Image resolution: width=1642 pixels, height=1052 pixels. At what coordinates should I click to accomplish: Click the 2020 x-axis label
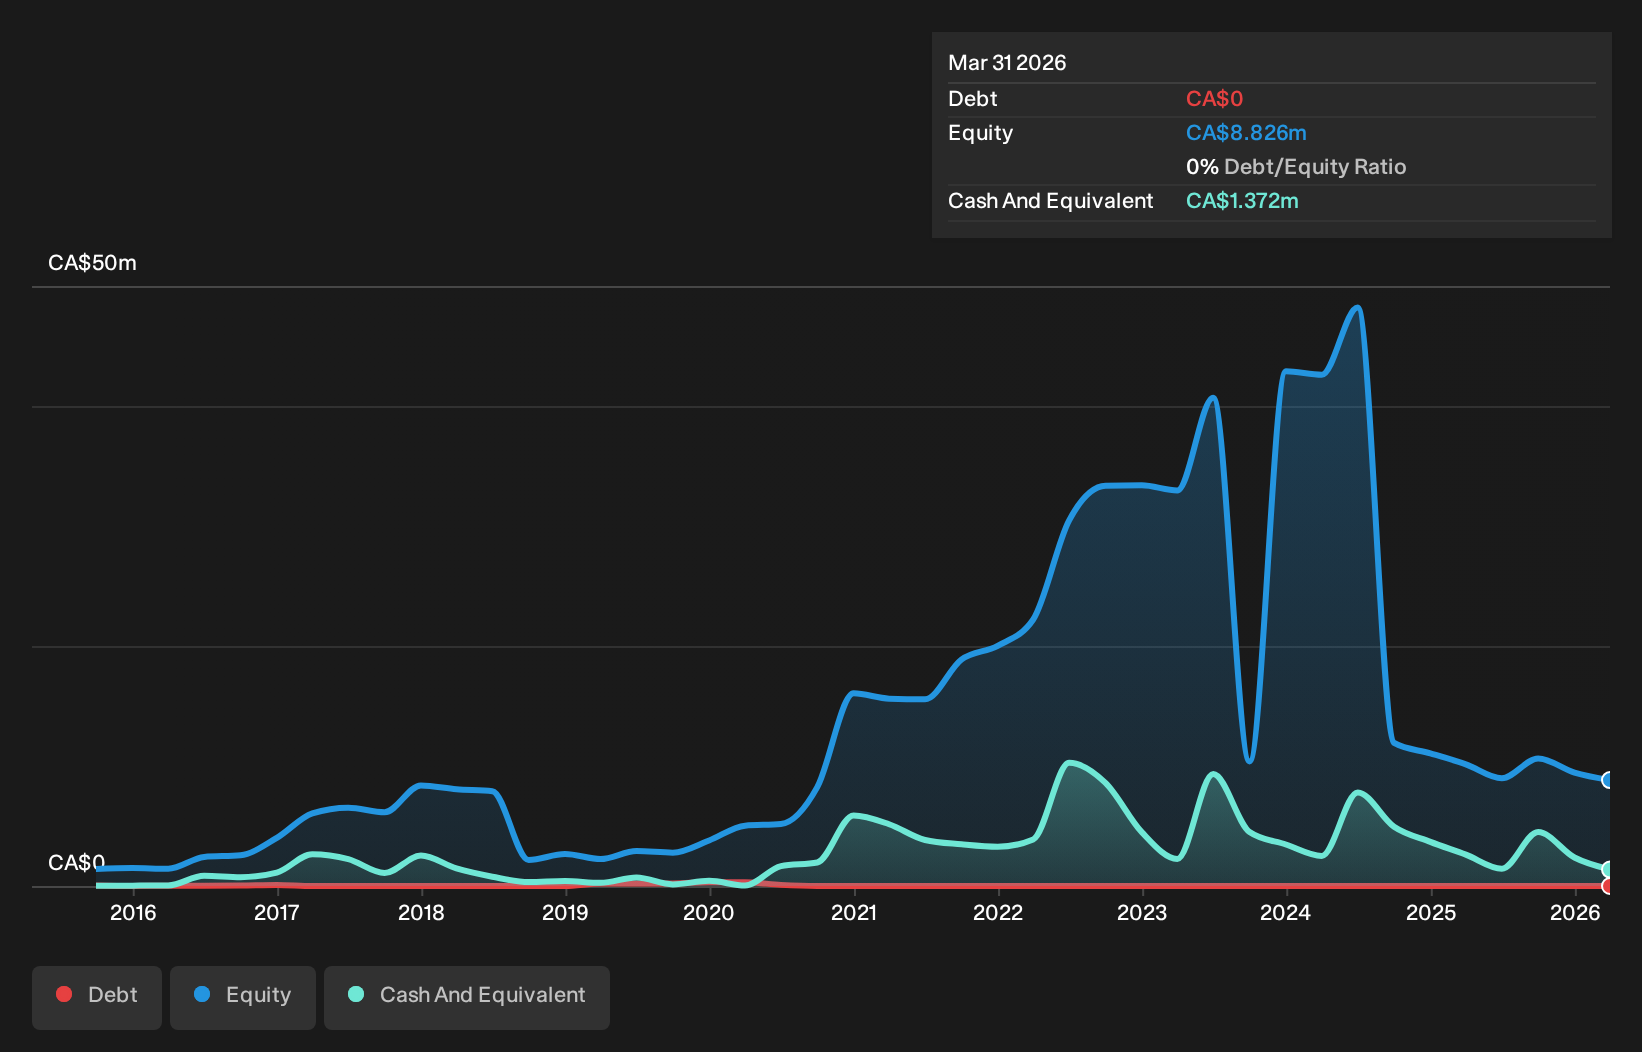pyautogui.click(x=709, y=912)
